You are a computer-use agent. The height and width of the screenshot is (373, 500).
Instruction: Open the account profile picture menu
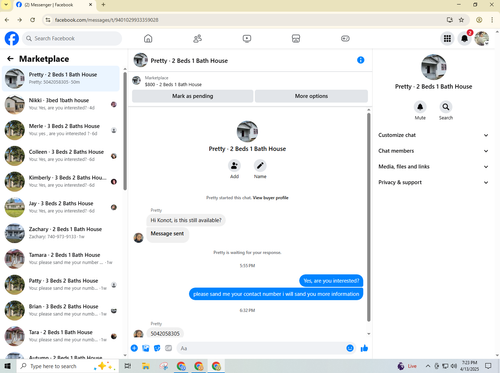[x=482, y=39]
